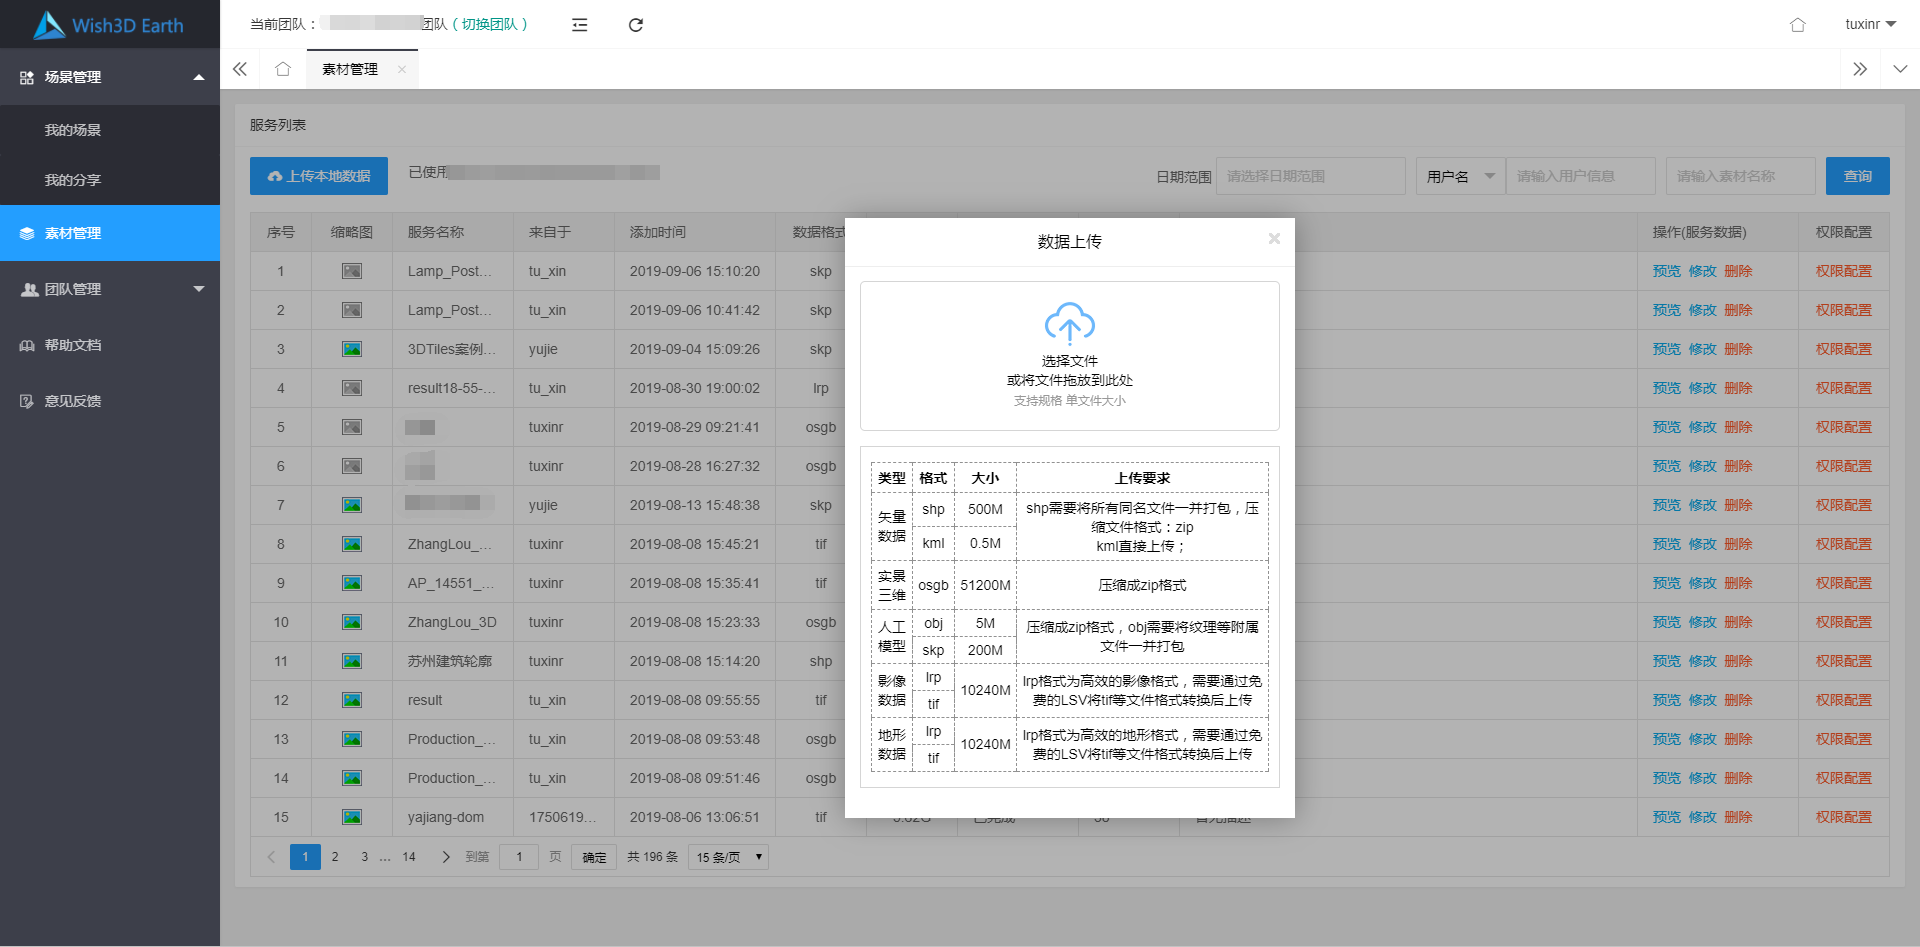
Task: Click the home icon at top right
Action: [1797, 25]
